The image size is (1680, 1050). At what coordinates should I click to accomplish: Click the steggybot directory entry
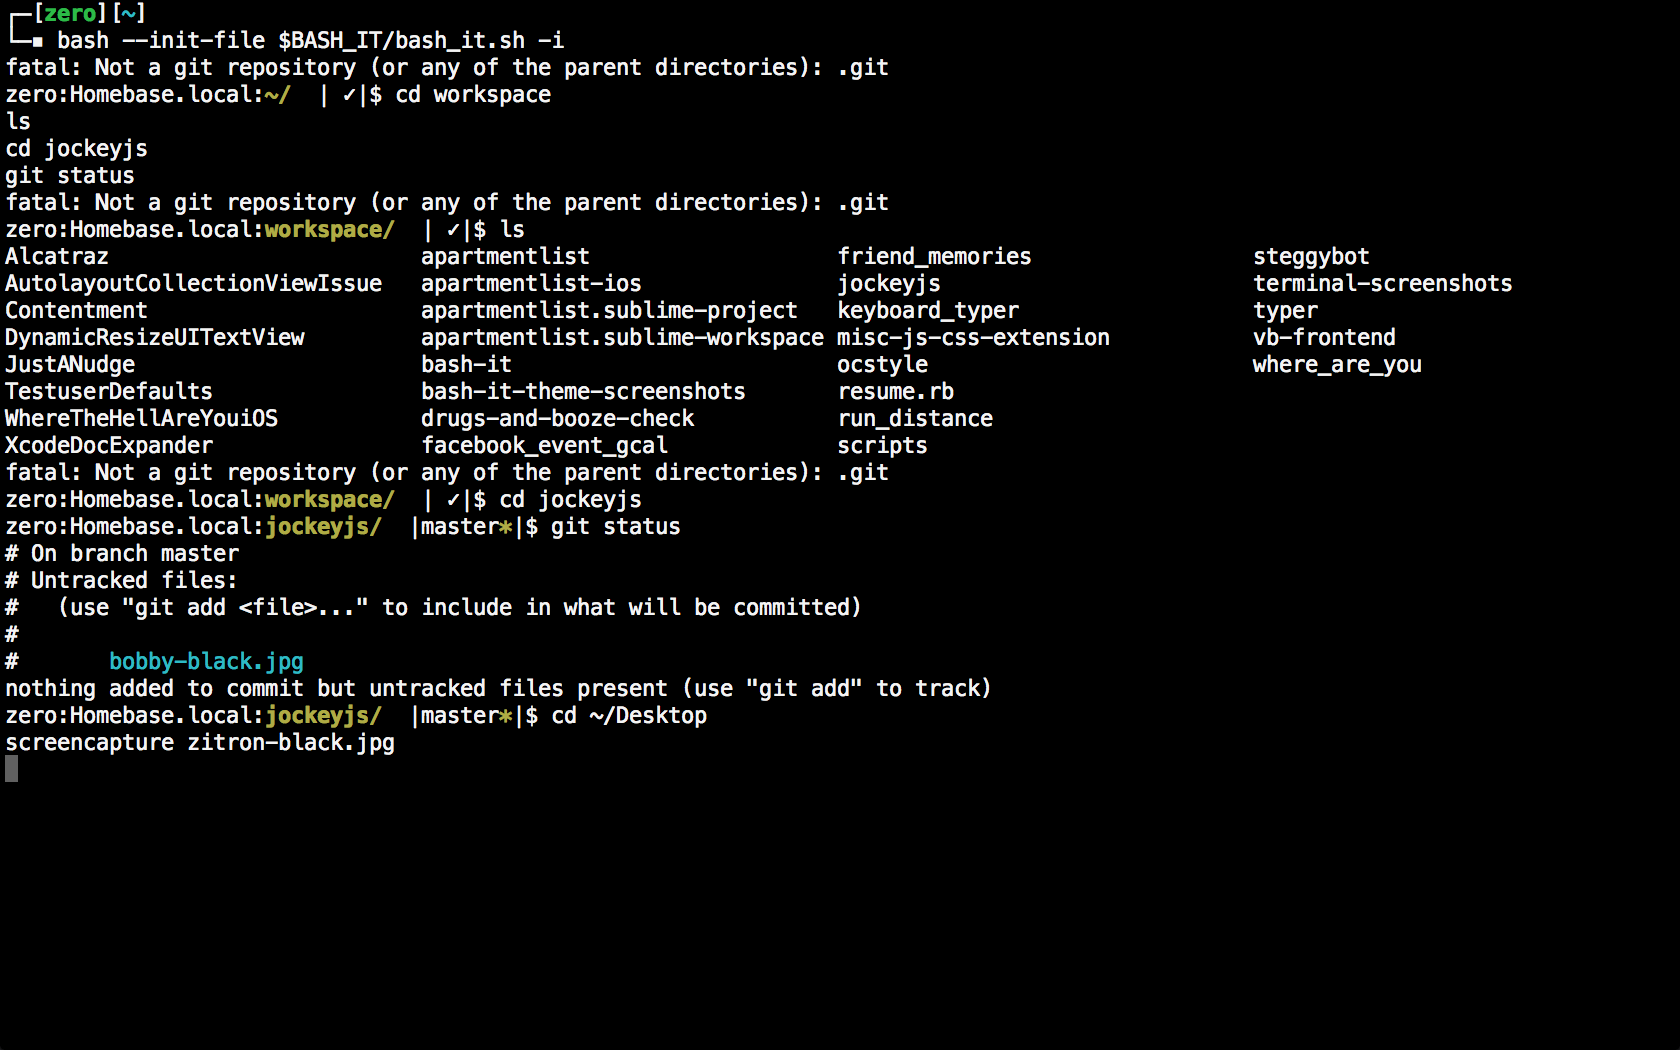point(1311,257)
